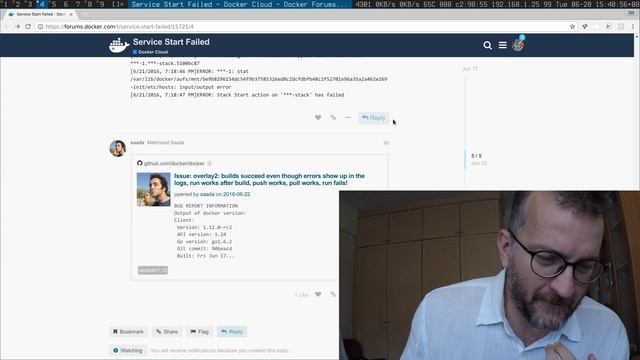Share saada's post via chain icon
This screenshot has width=640, height=360.
click(x=333, y=294)
